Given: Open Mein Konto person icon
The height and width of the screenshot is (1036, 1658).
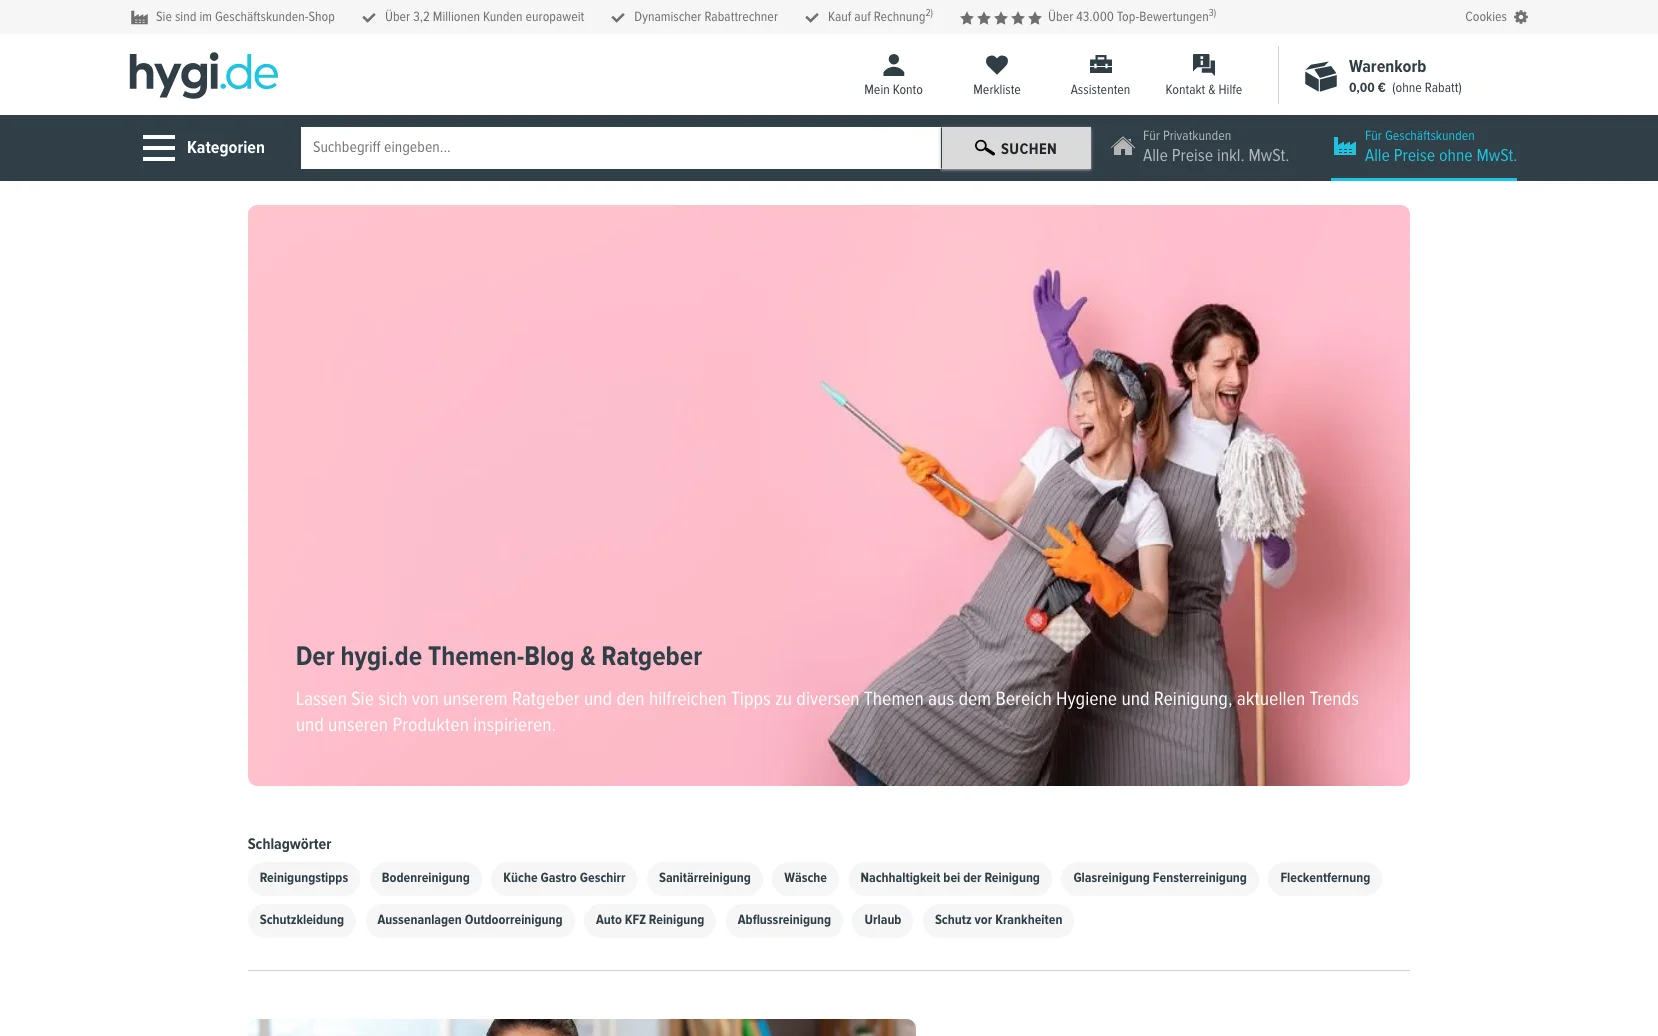Looking at the screenshot, I should (x=894, y=65).
